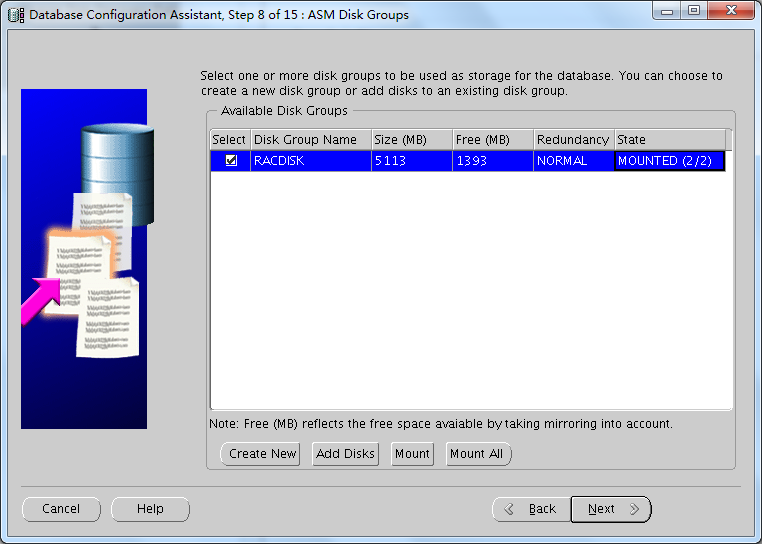Click the Disk Group Name column header
This screenshot has height=544, width=762.
point(311,140)
